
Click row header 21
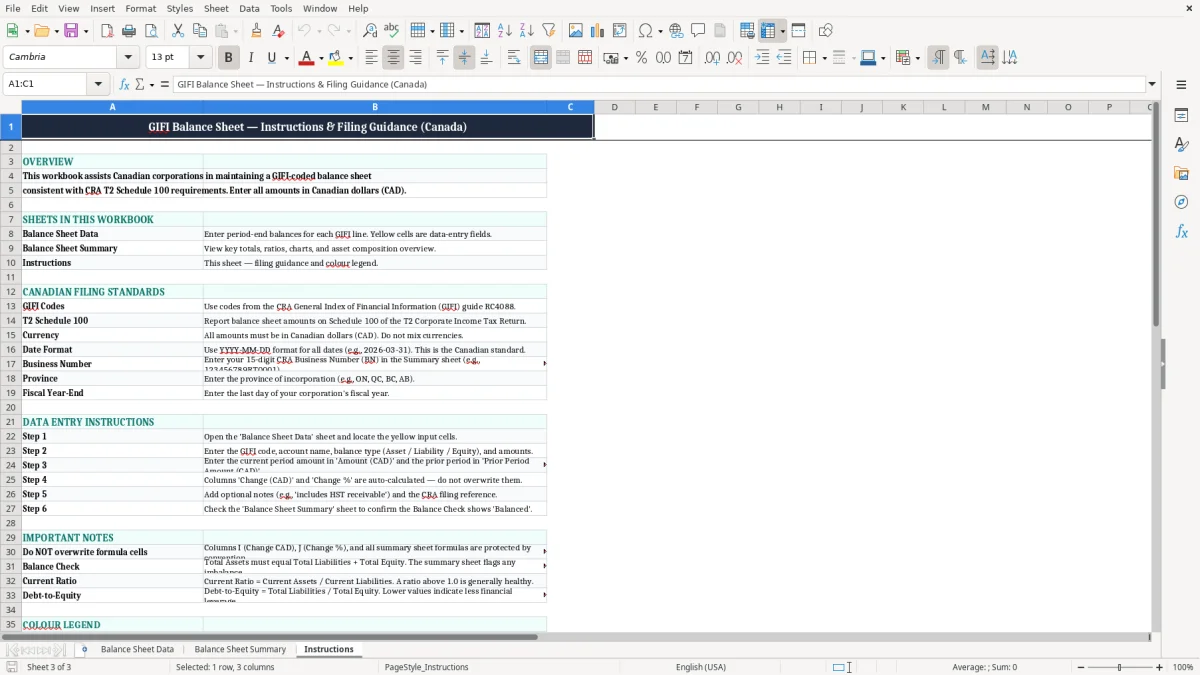pos(11,422)
